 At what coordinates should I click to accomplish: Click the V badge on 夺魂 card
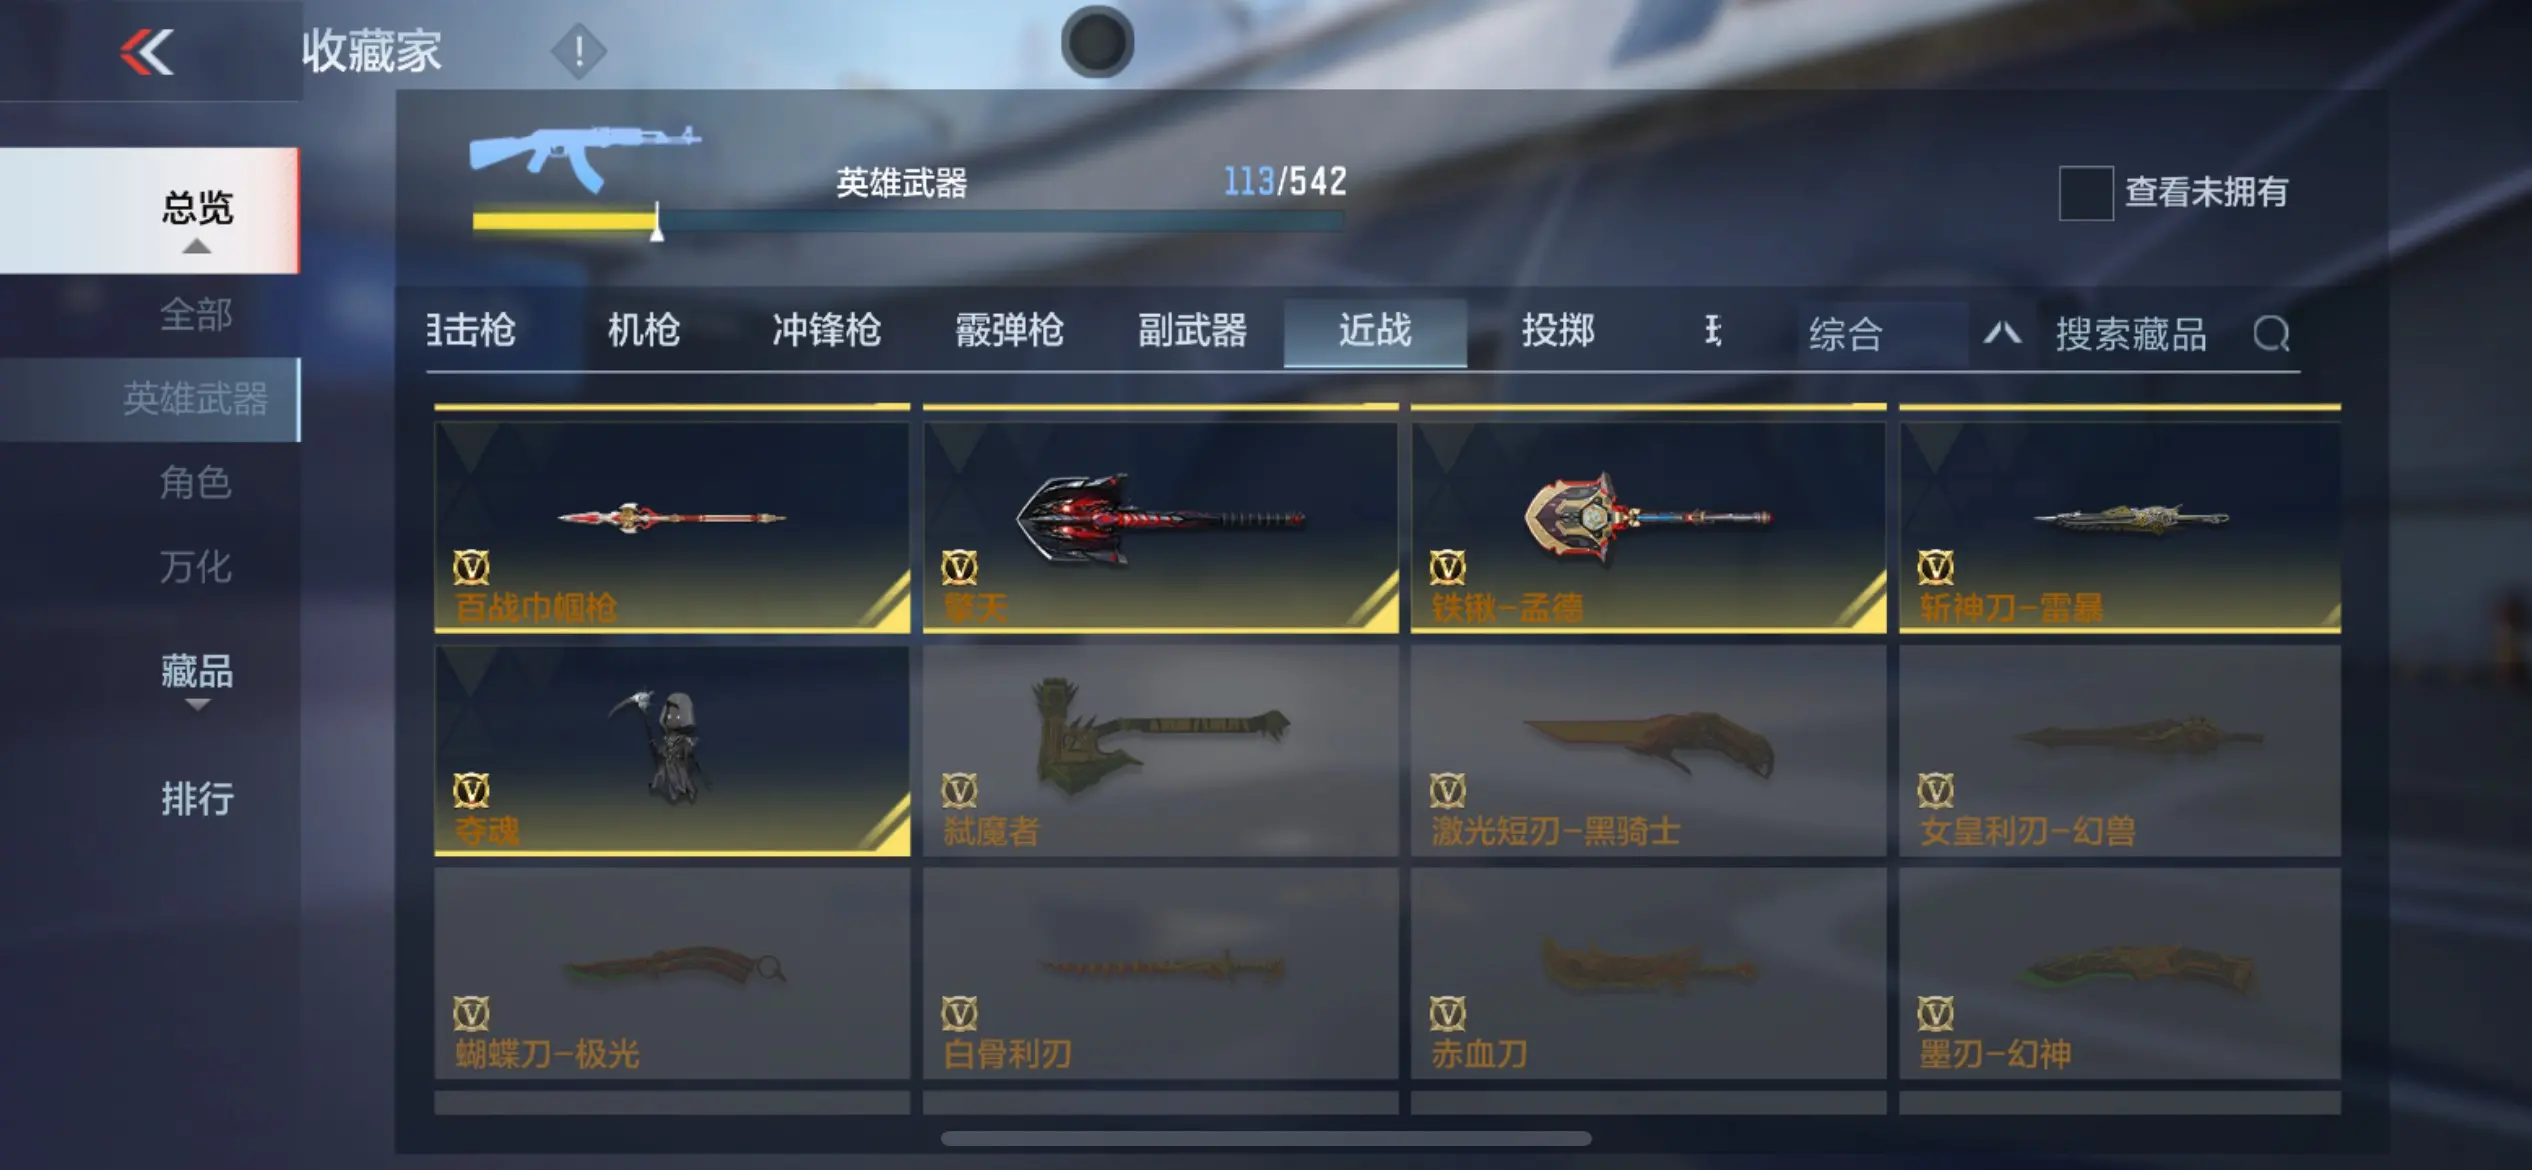point(471,790)
